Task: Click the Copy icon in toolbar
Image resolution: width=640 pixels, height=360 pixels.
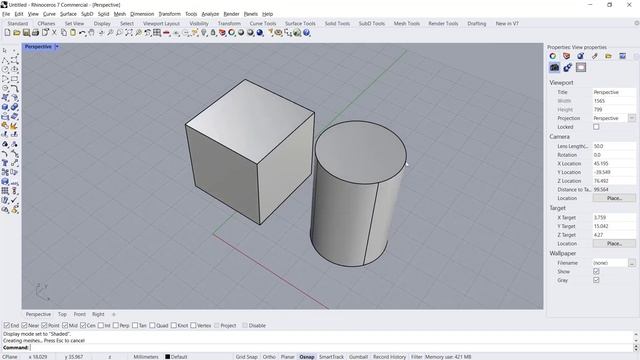Action: click(64, 32)
